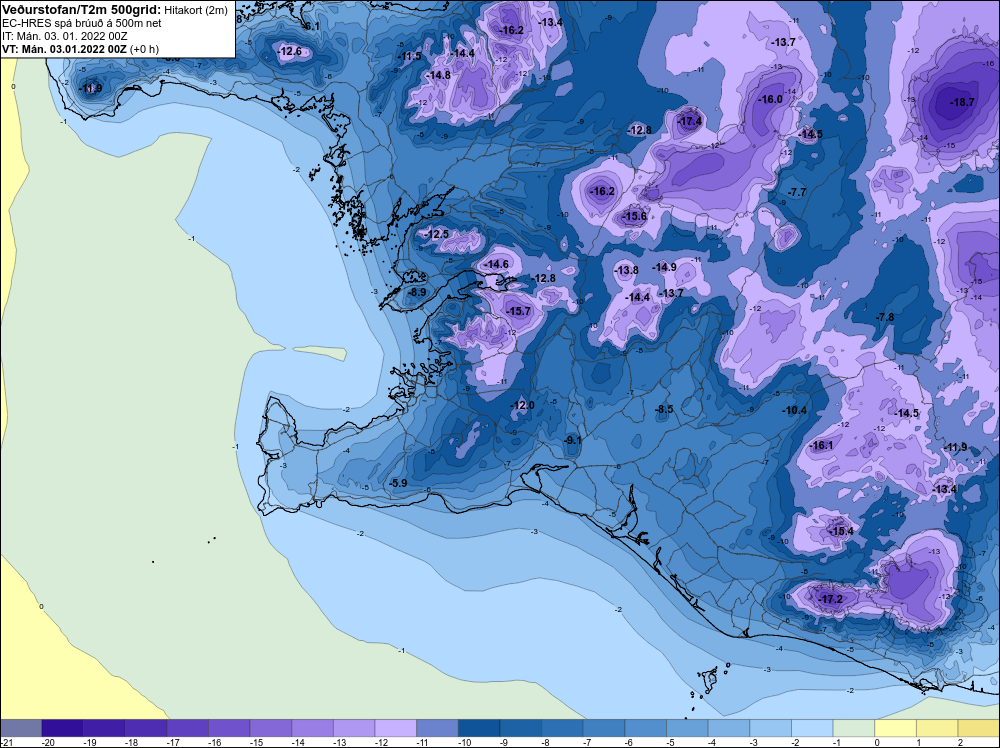Click the 'VT: Mán. 03.01.2022 00Z (+0 h)' line
The height and width of the screenshot is (748, 1000).
pyautogui.click(x=80, y=49)
